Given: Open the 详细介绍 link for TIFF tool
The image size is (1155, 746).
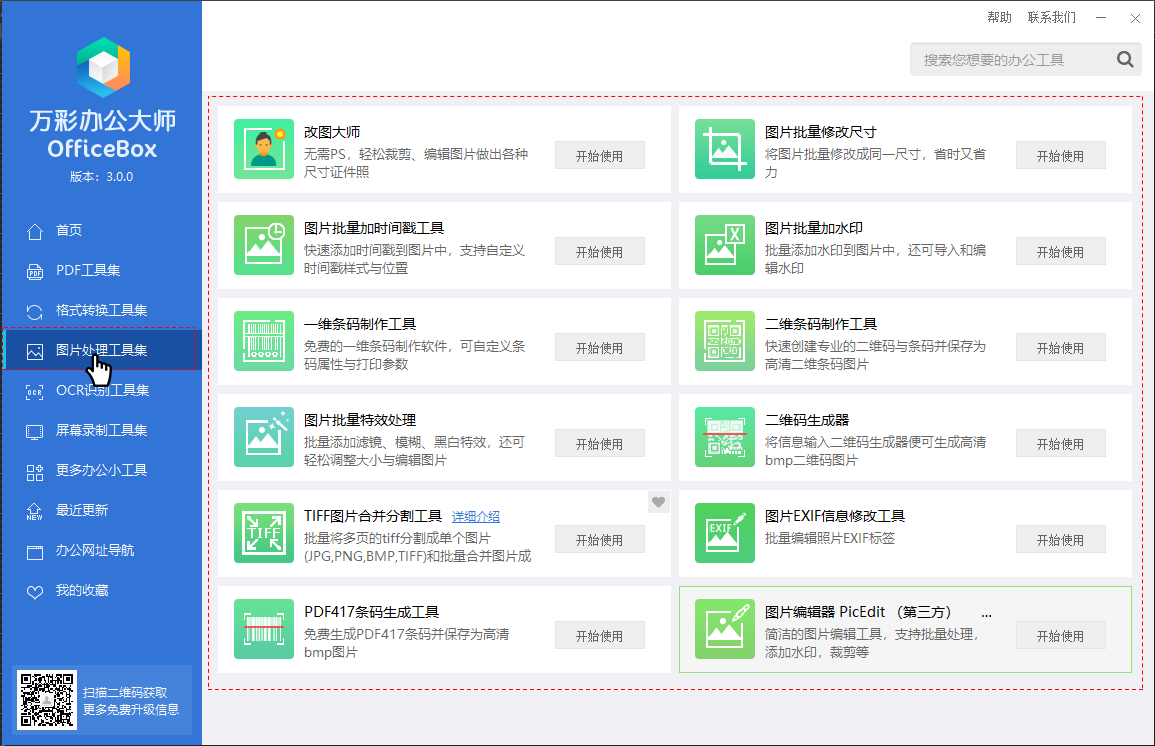Looking at the screenshot, I should click(476, 517).
